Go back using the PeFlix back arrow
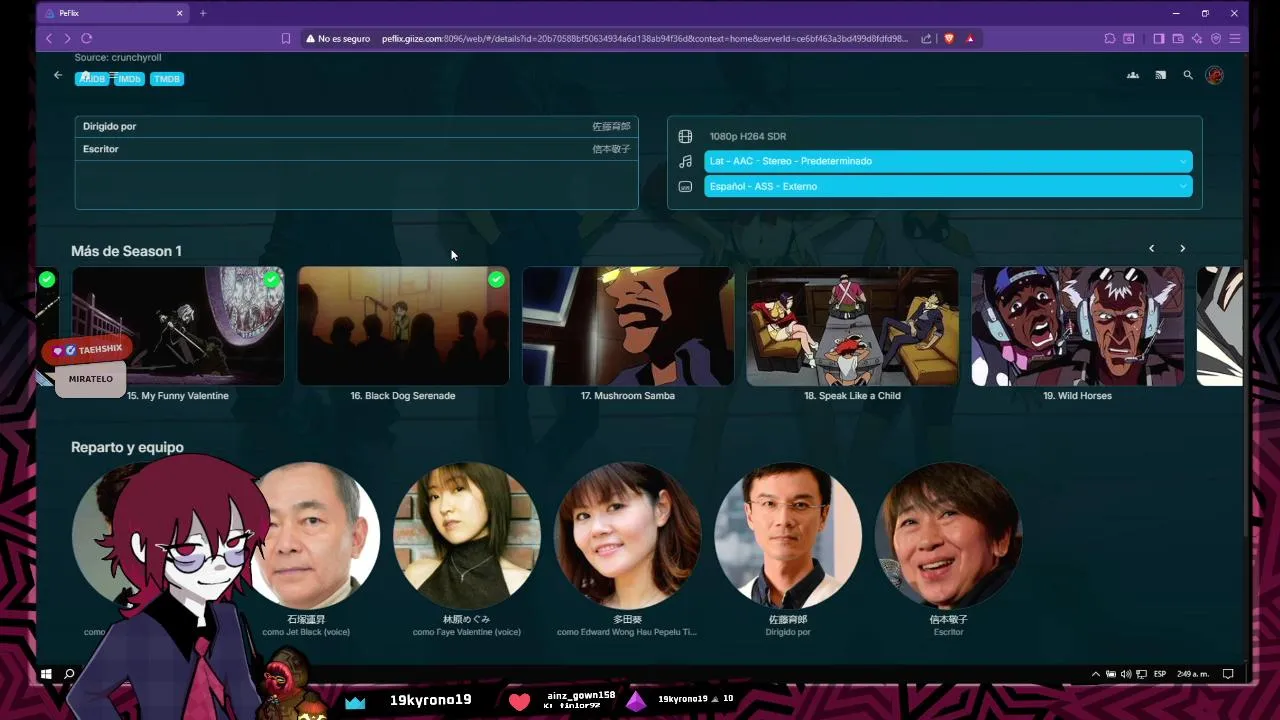The image size is (1280, 720). 57,75
